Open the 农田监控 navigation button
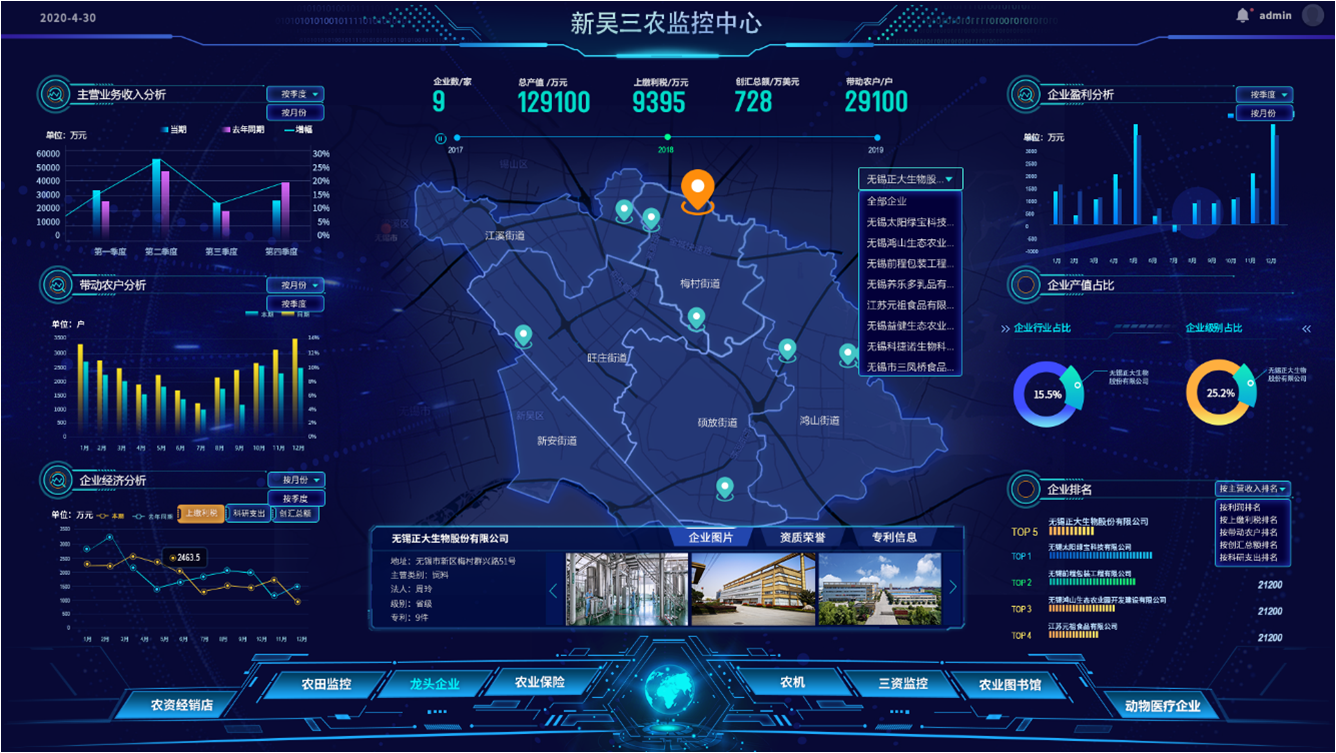 pos(326,684)
